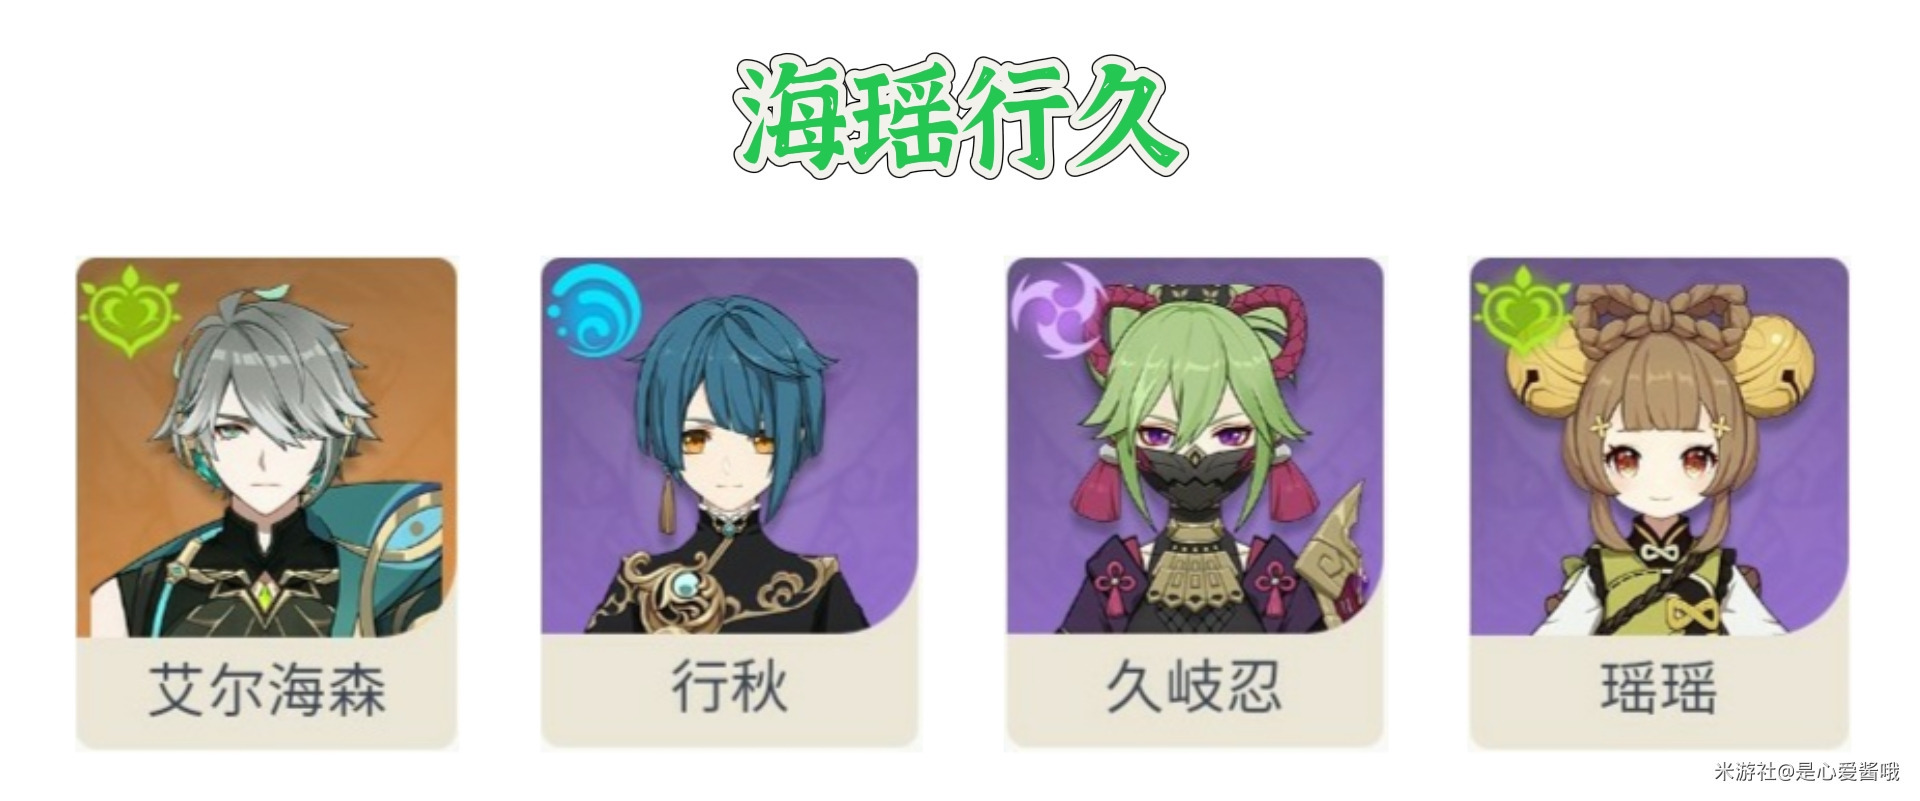Select the Kuki Shinobu character portrait

1195,447
